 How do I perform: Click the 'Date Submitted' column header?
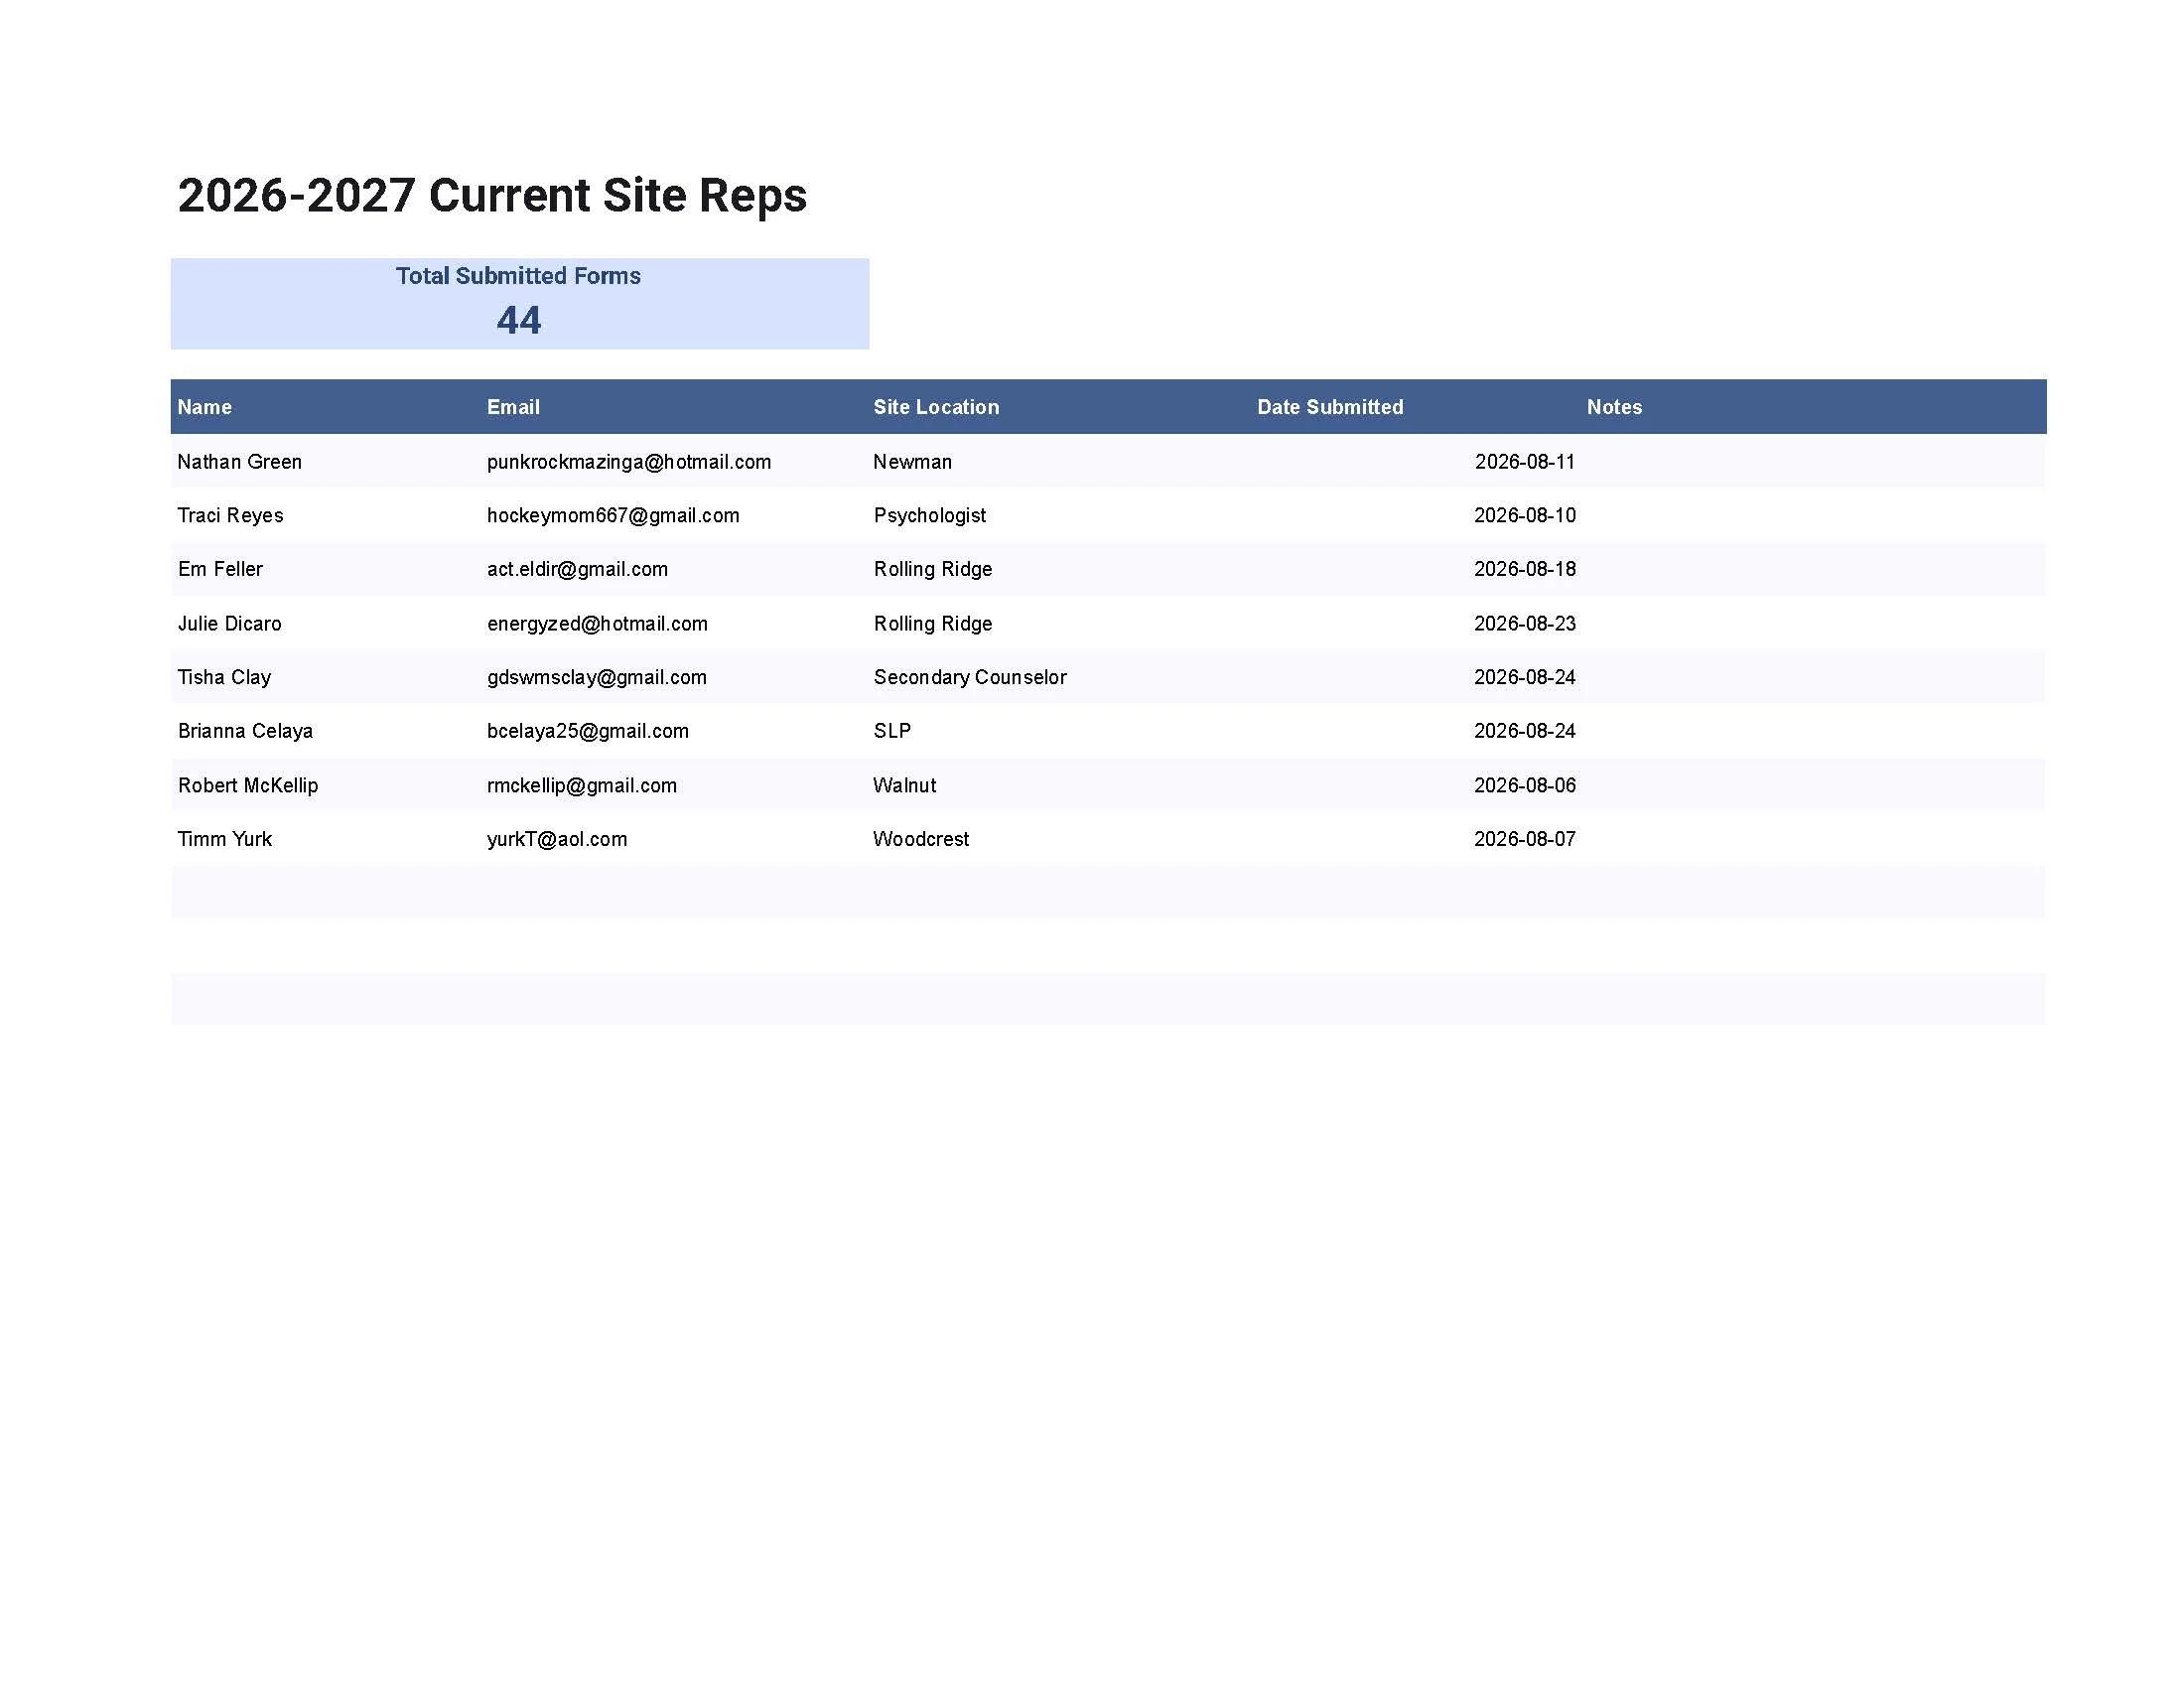[x=1330, y=407]
